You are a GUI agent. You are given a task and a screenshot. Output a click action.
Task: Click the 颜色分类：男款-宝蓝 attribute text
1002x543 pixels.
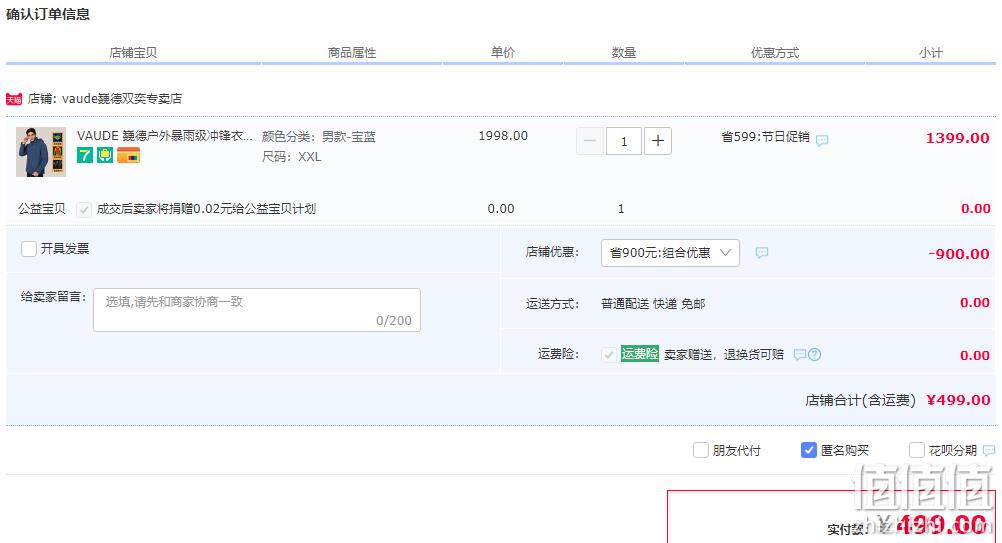pyautogui.click(x=319, y=137)
